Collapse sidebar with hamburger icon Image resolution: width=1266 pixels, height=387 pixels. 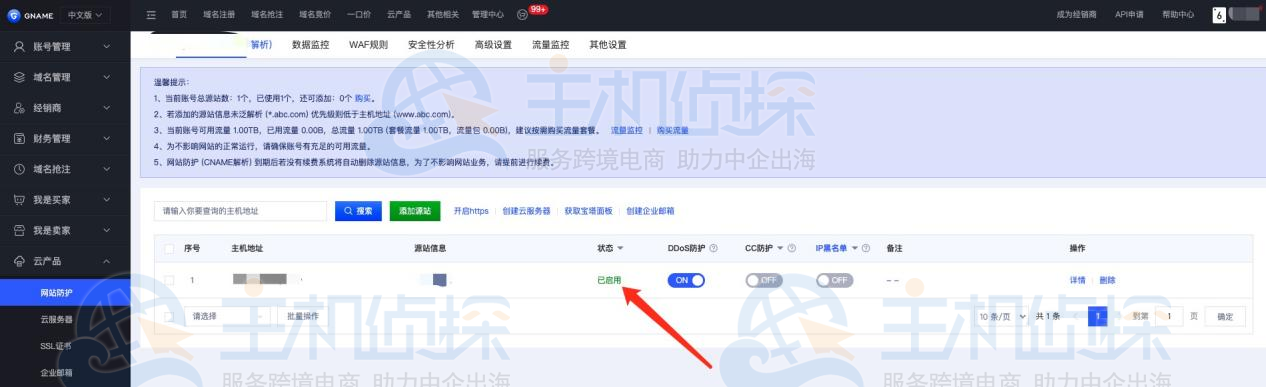click(x=151, y=14)
